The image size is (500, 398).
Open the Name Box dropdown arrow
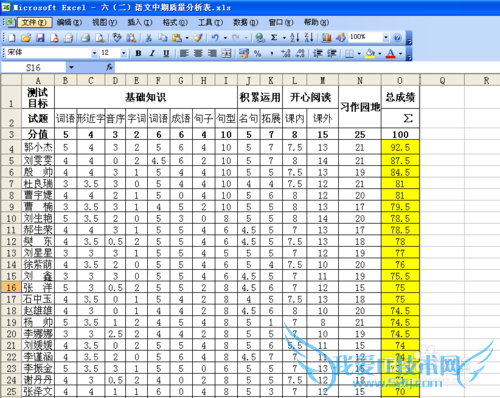click(71, 68)
